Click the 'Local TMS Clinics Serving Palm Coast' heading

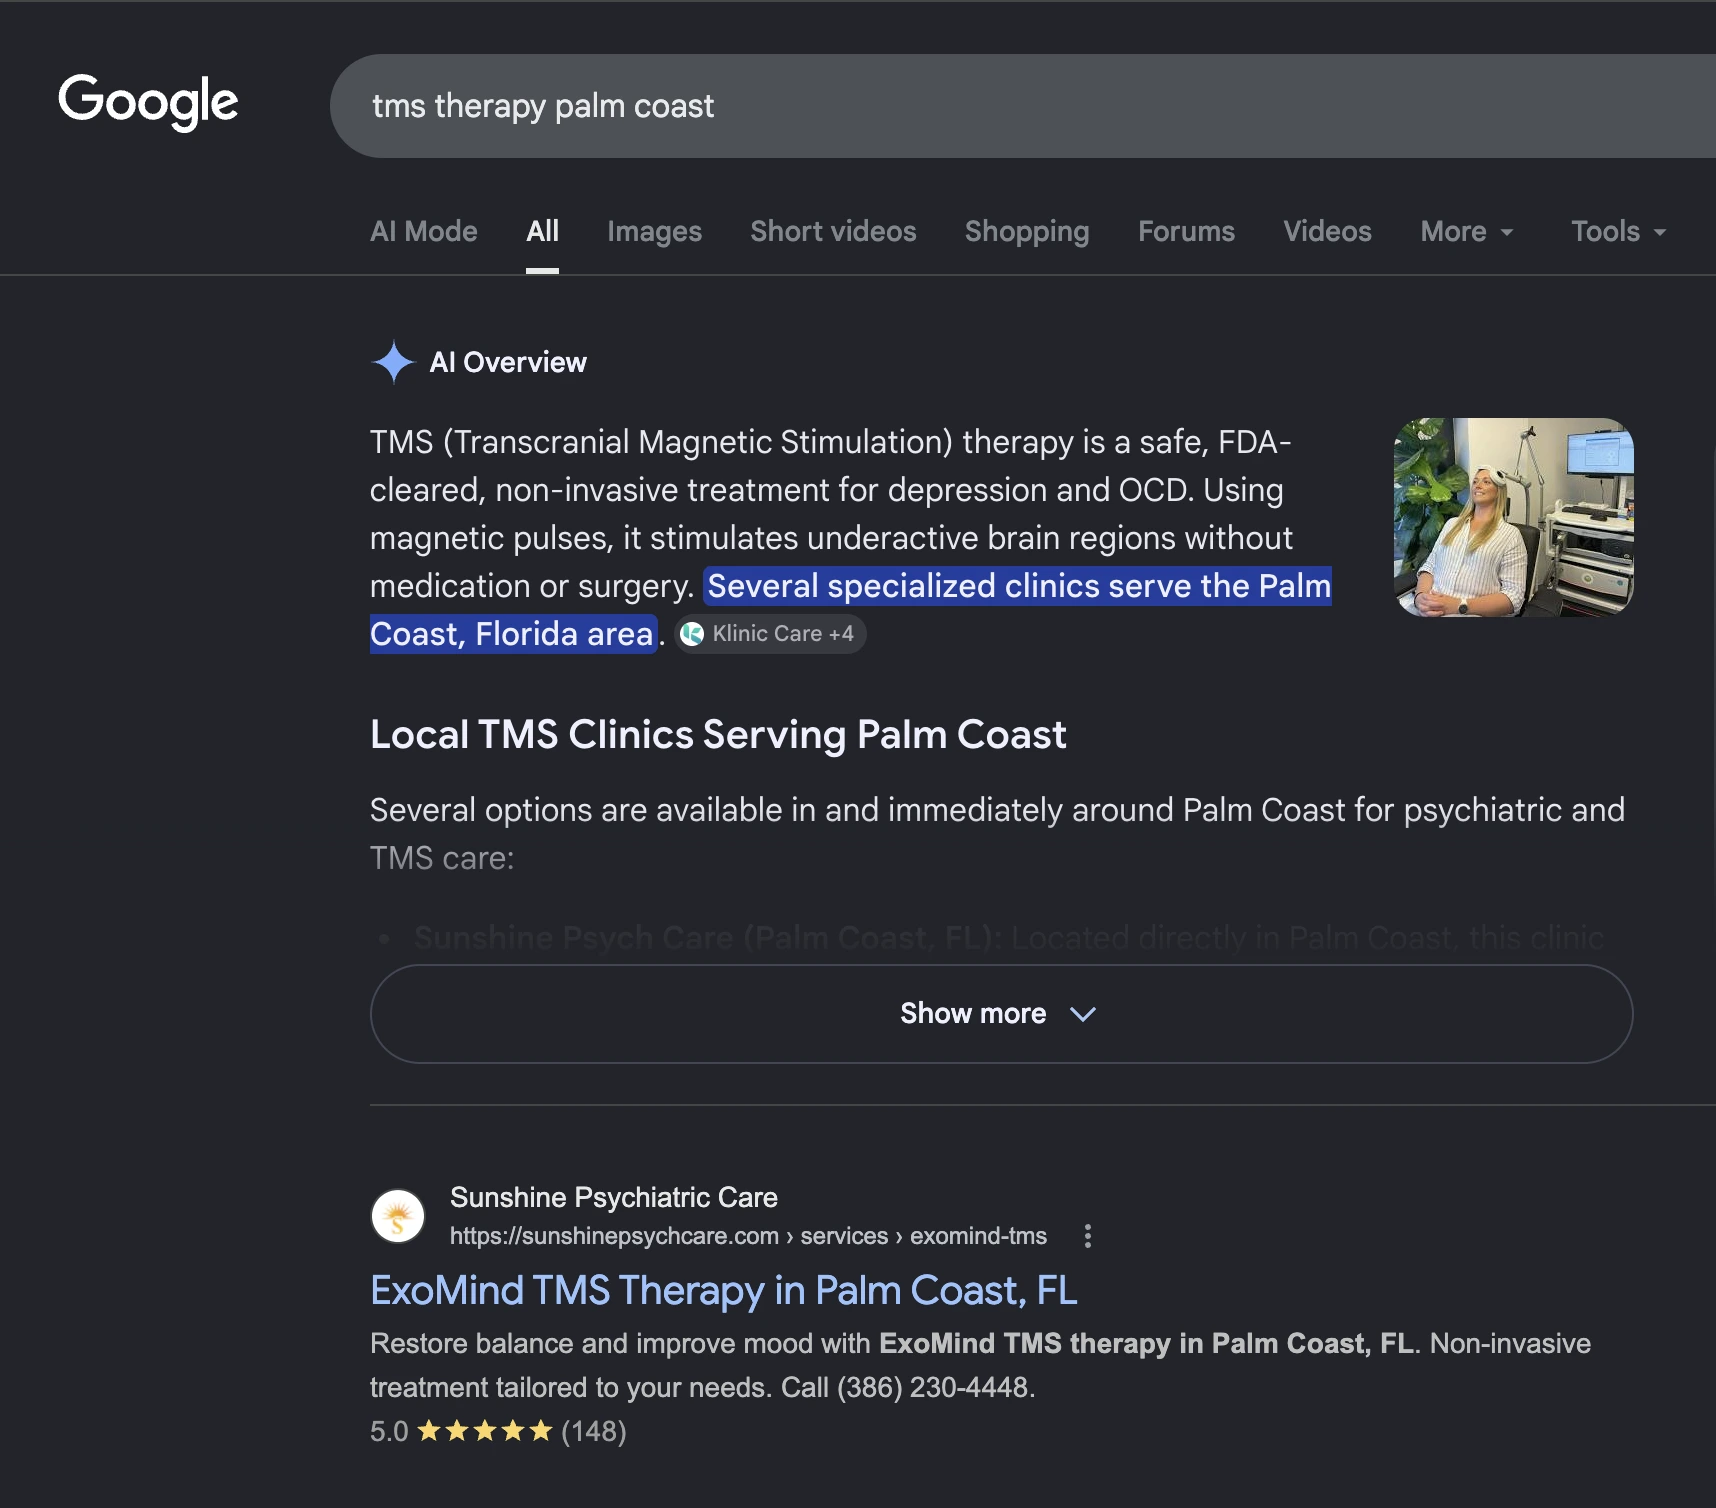pos(718,735)
